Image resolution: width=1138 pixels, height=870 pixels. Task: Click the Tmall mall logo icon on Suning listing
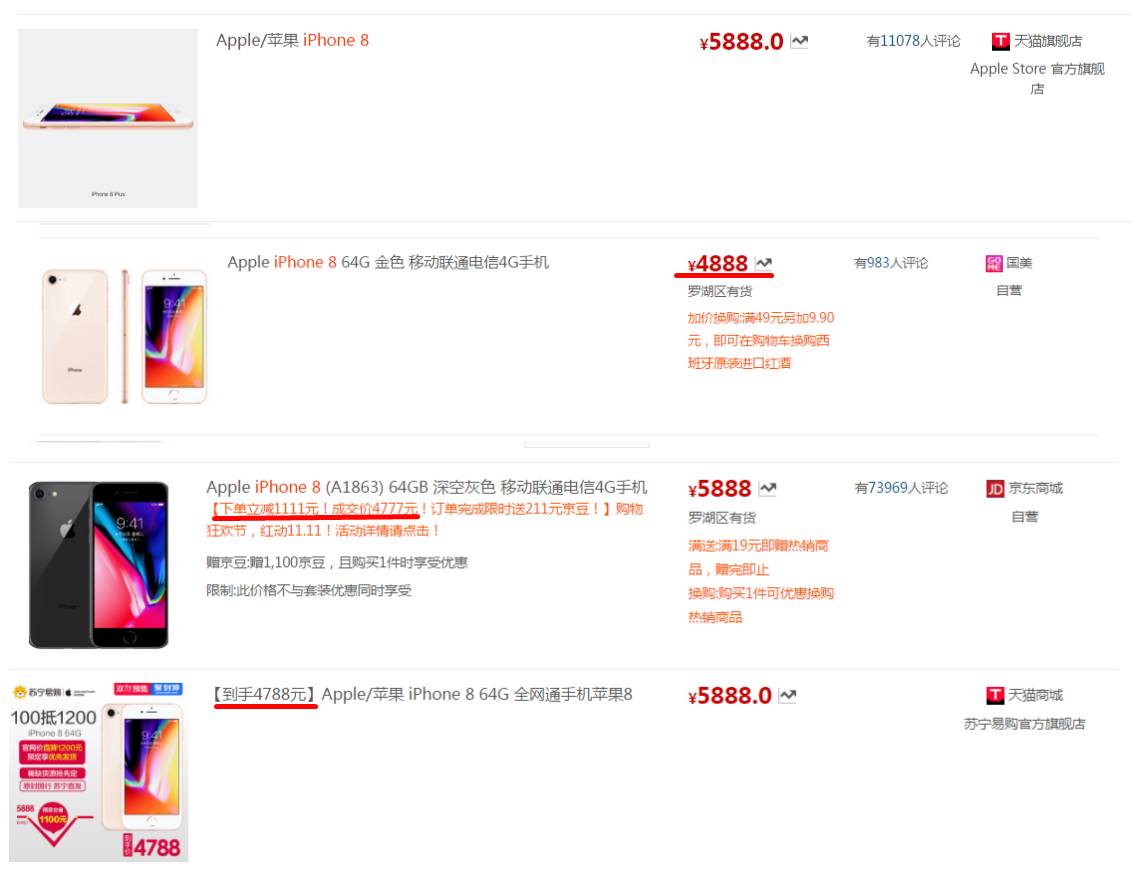tap(995, 696)
